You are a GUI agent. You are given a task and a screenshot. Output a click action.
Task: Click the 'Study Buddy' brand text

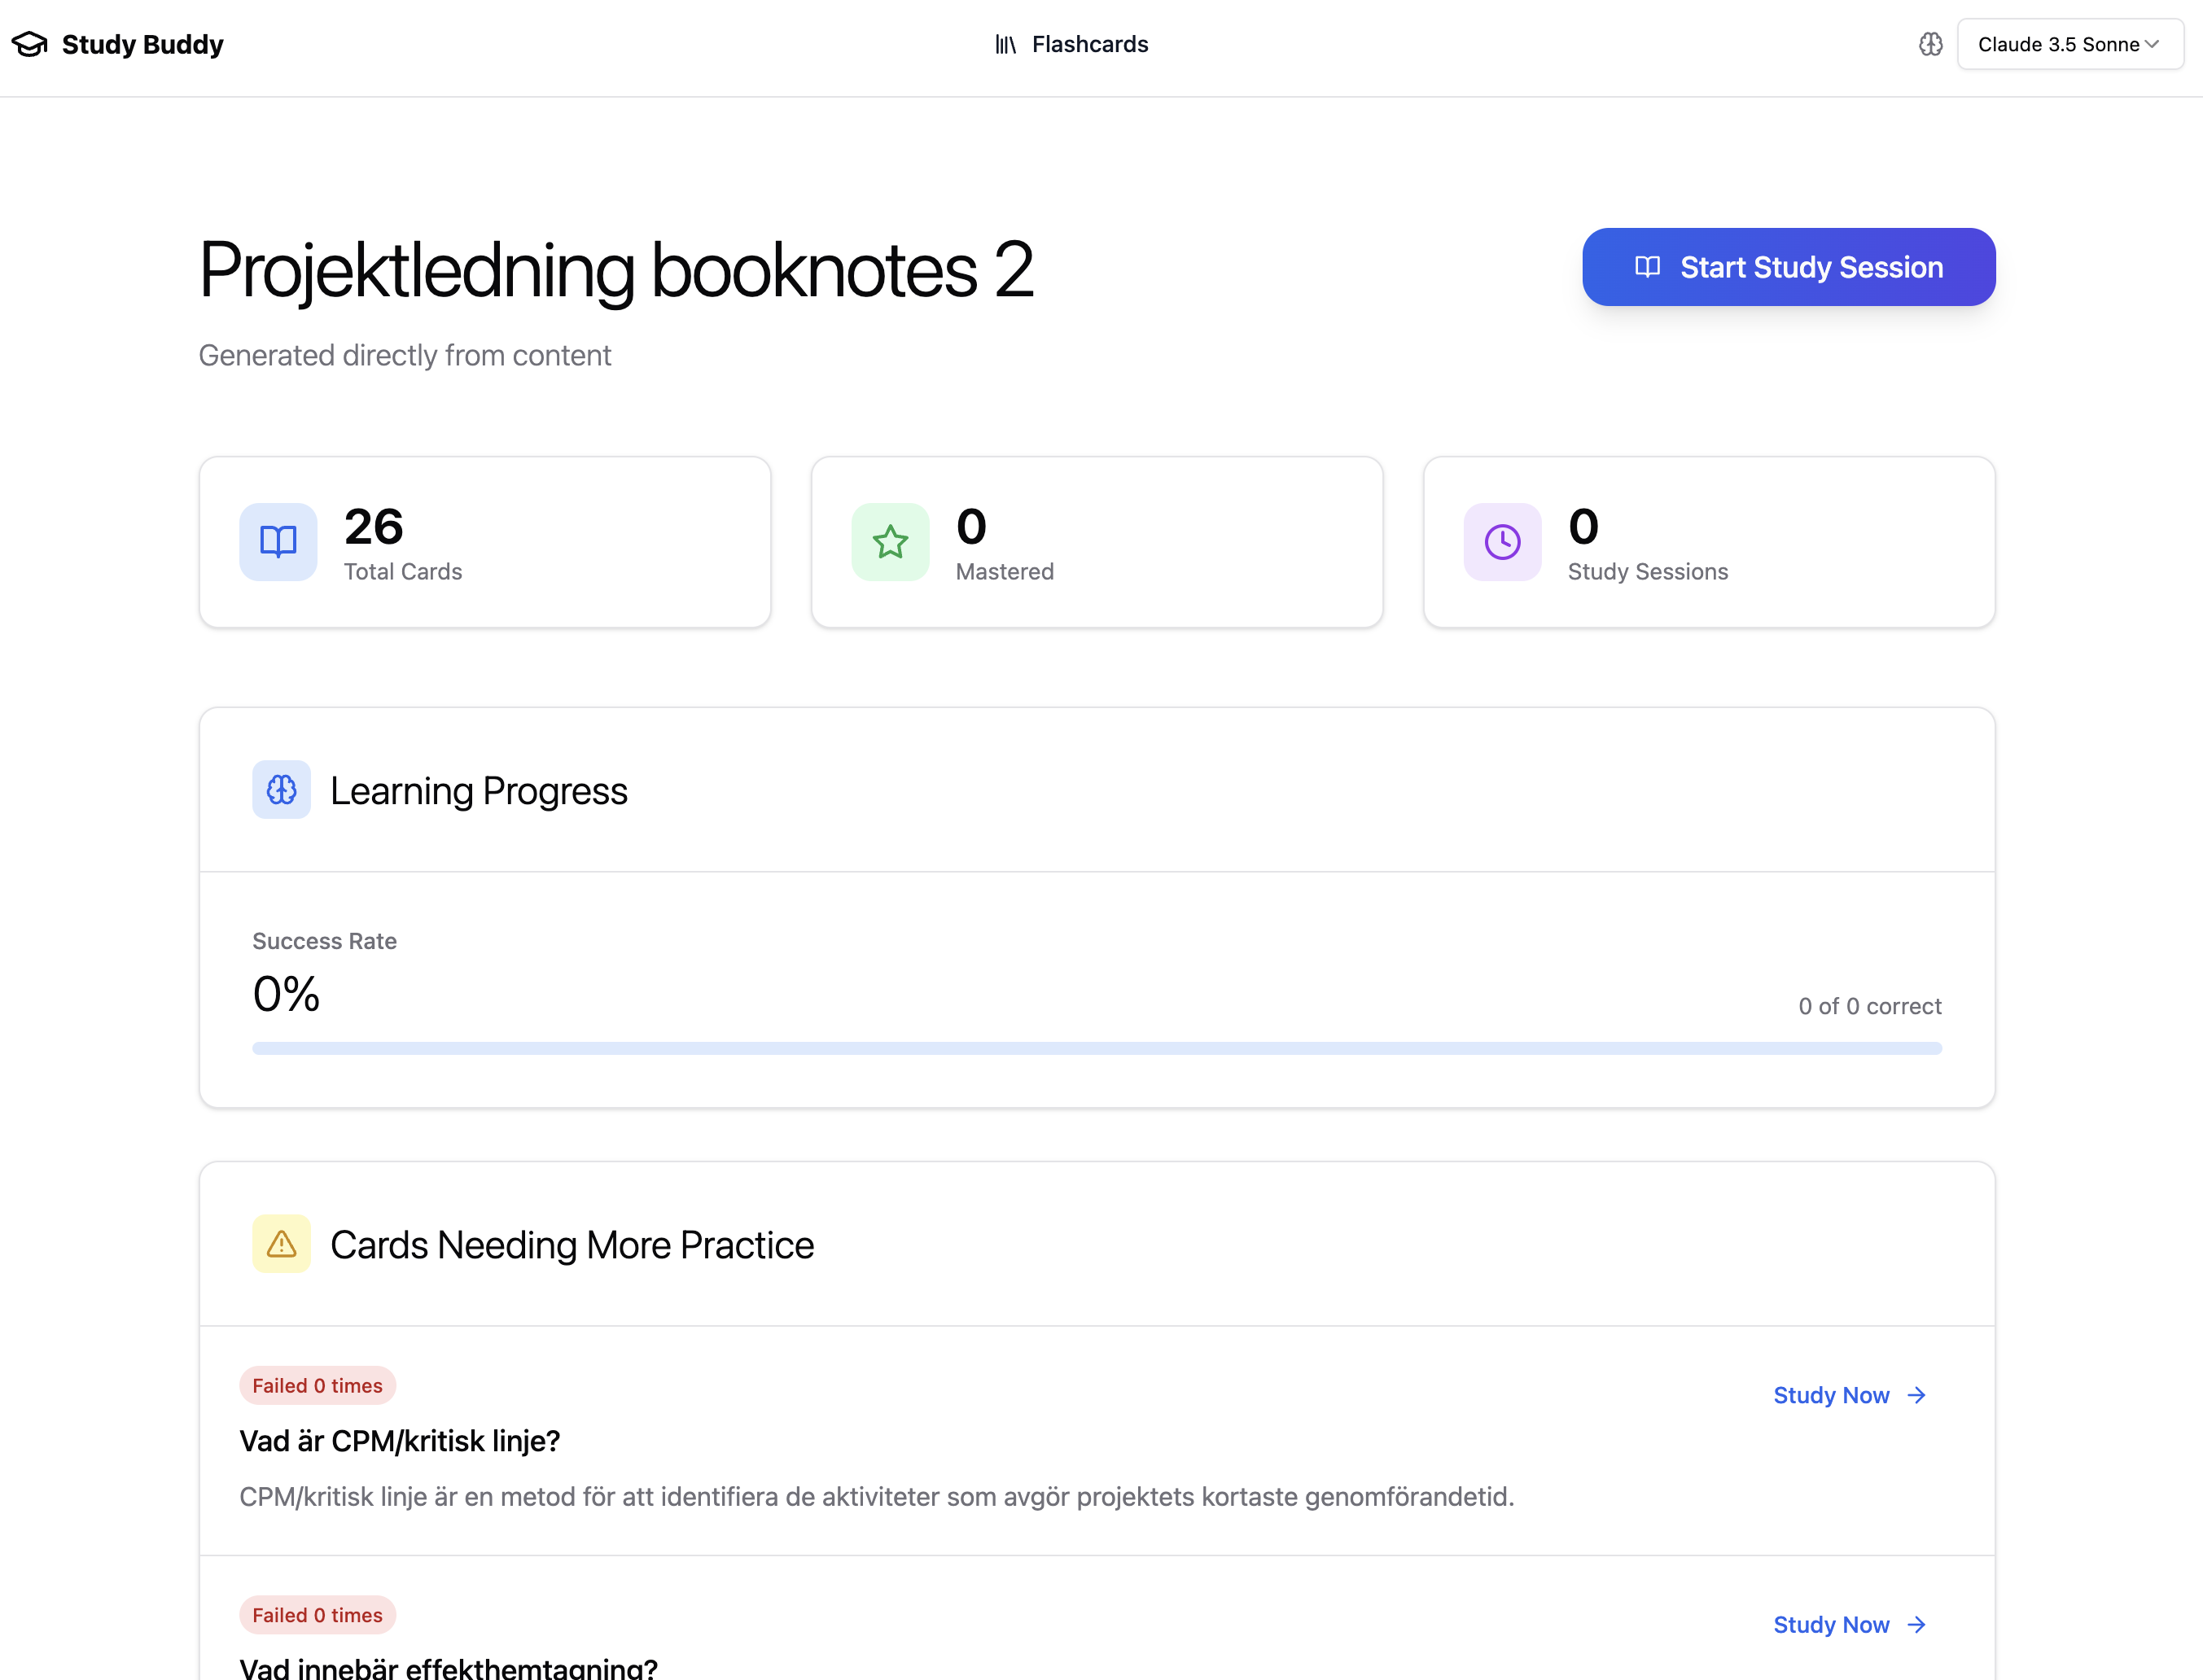click(x=143, y=44)
